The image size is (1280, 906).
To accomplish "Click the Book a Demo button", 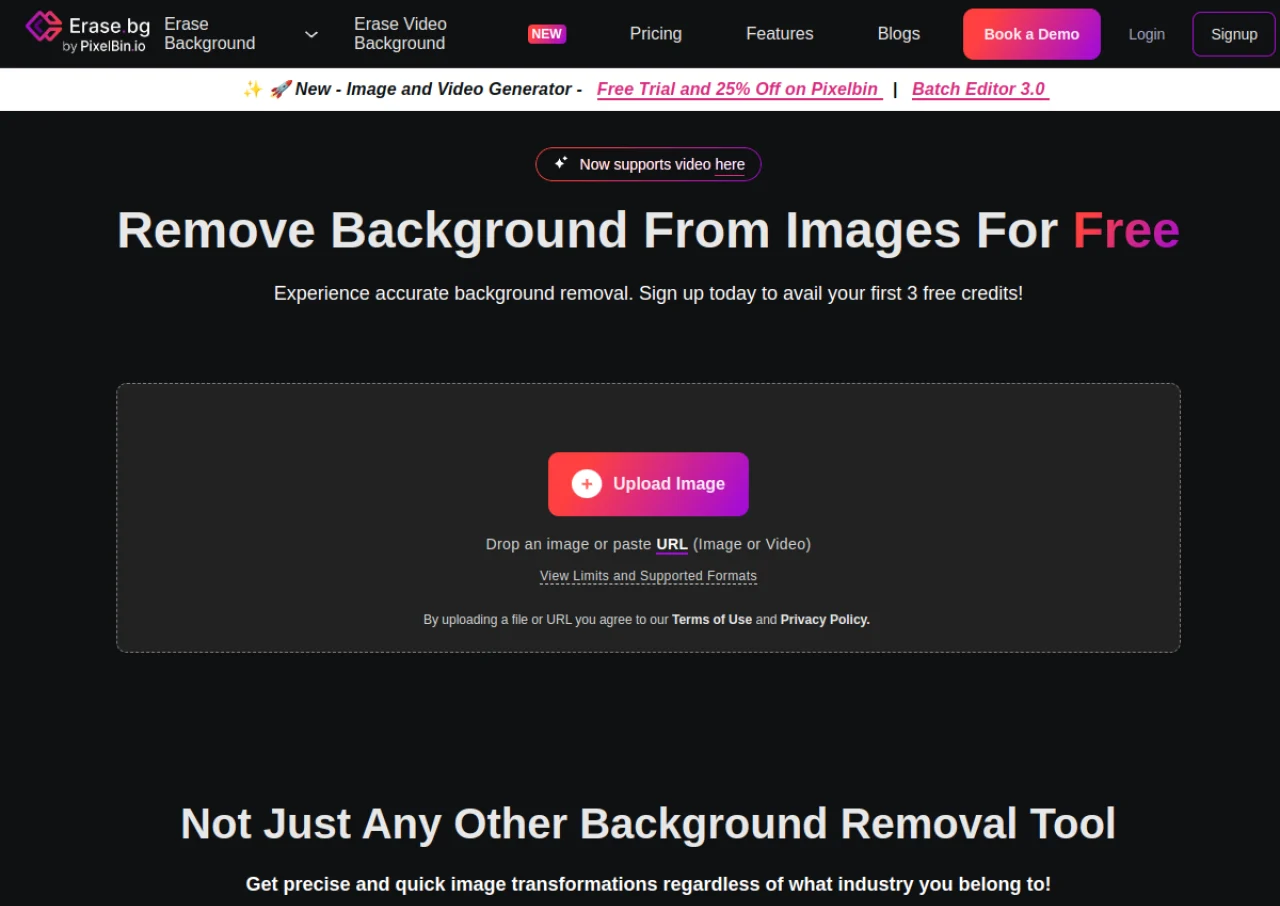I will click(x=1032, y=34).
